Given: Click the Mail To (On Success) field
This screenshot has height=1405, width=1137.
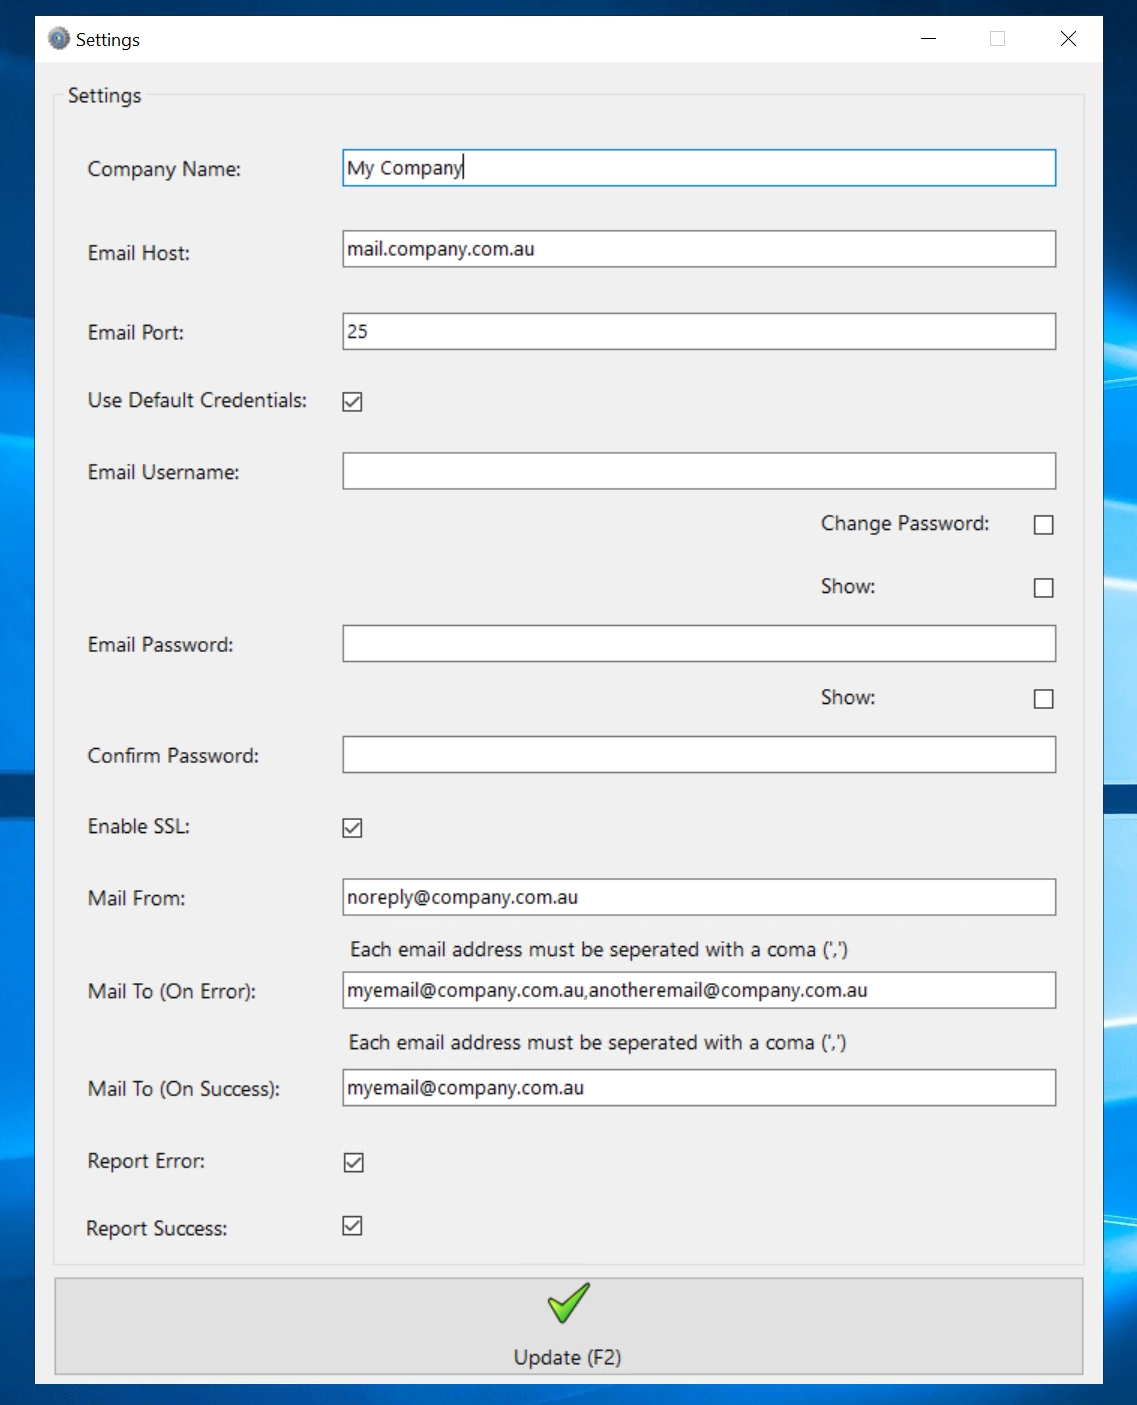Looking at the screenshot, I should tap(698, 1088).
